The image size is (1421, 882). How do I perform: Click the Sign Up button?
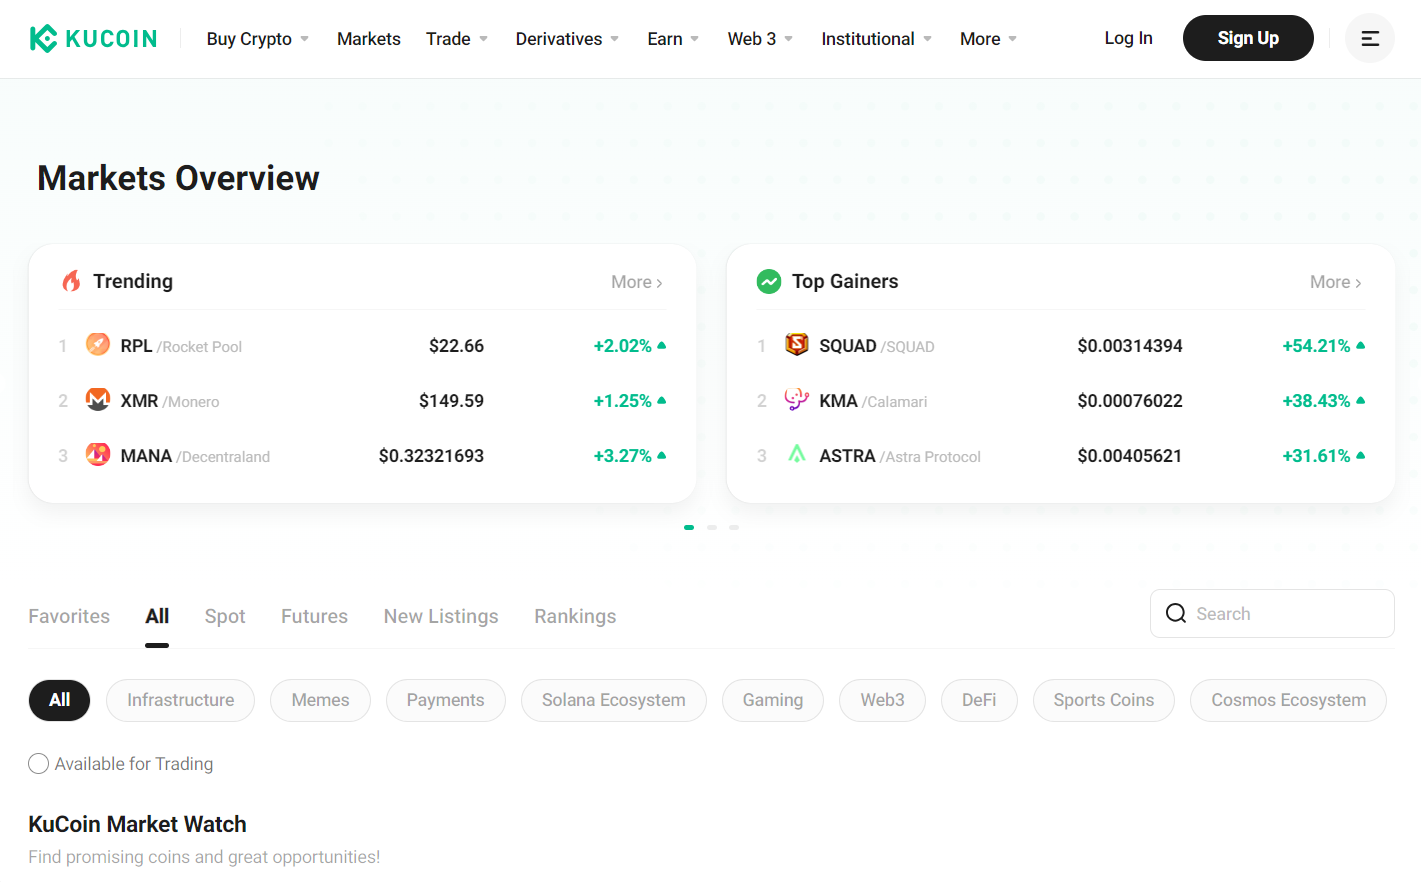coord(1248,38)
